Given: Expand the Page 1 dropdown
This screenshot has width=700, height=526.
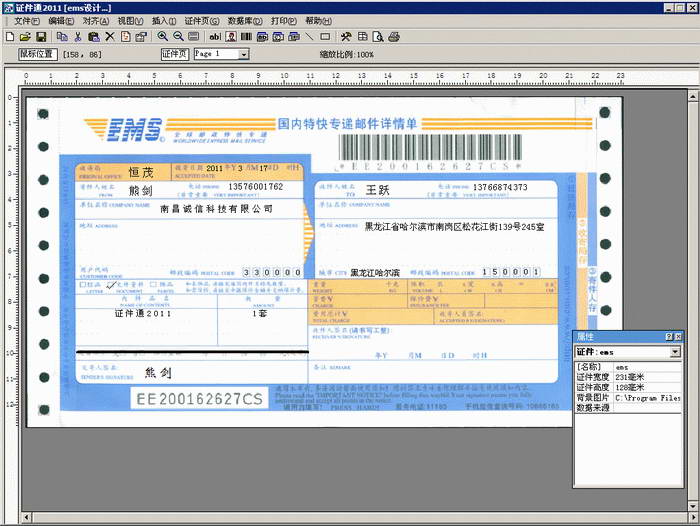Looking at the screenshot, I should pyautogui.click(x=243, y=54).
